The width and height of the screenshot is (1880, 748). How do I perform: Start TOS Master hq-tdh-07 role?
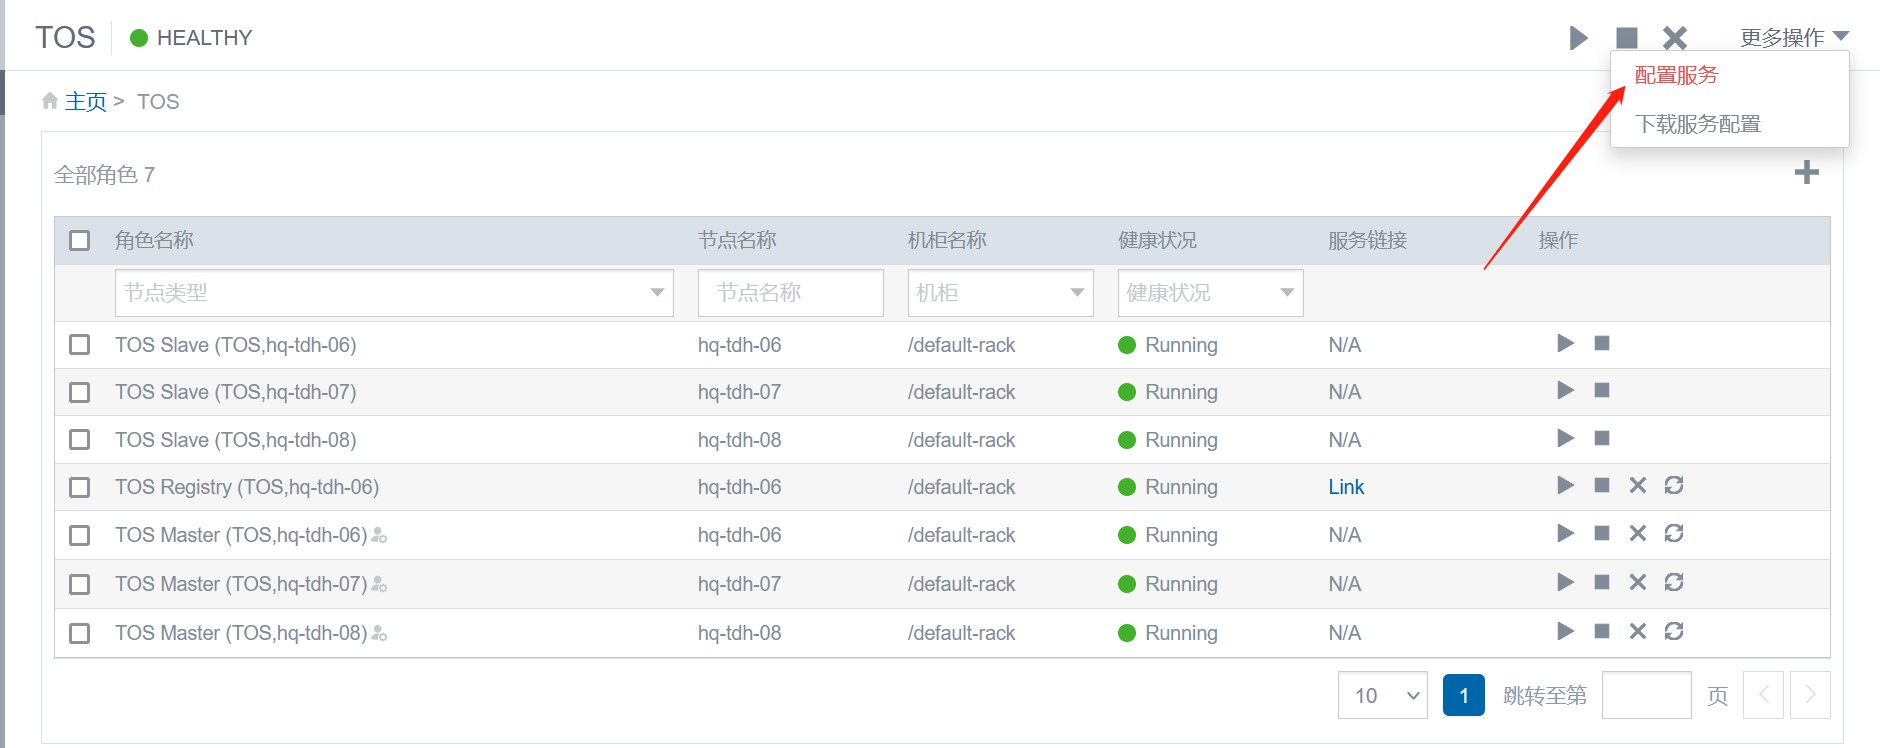[1566, 582]
